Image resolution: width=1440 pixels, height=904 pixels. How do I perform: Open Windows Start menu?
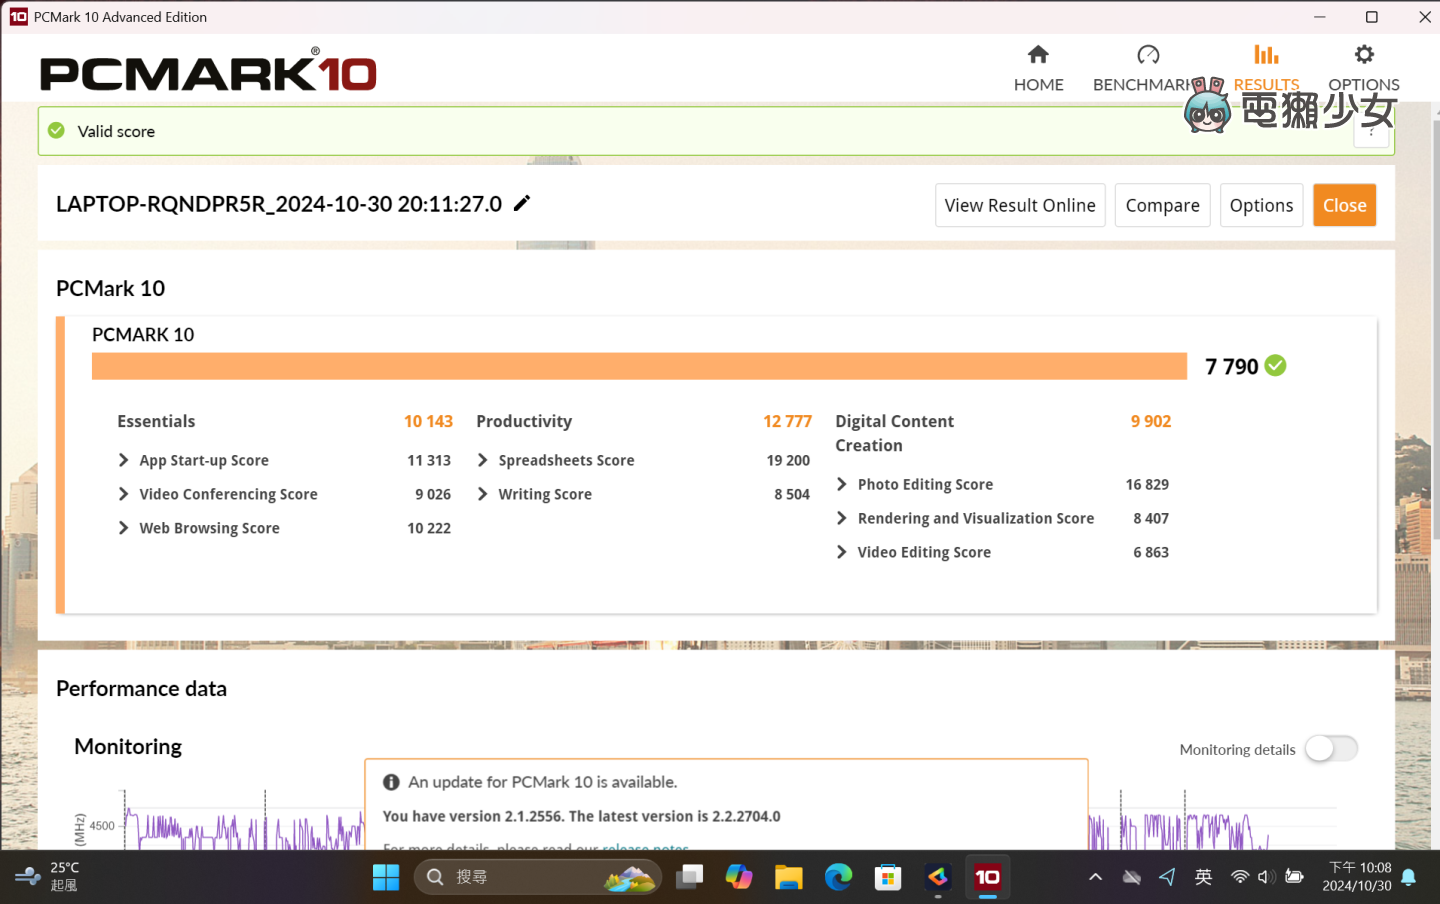[x=386, y=877]
